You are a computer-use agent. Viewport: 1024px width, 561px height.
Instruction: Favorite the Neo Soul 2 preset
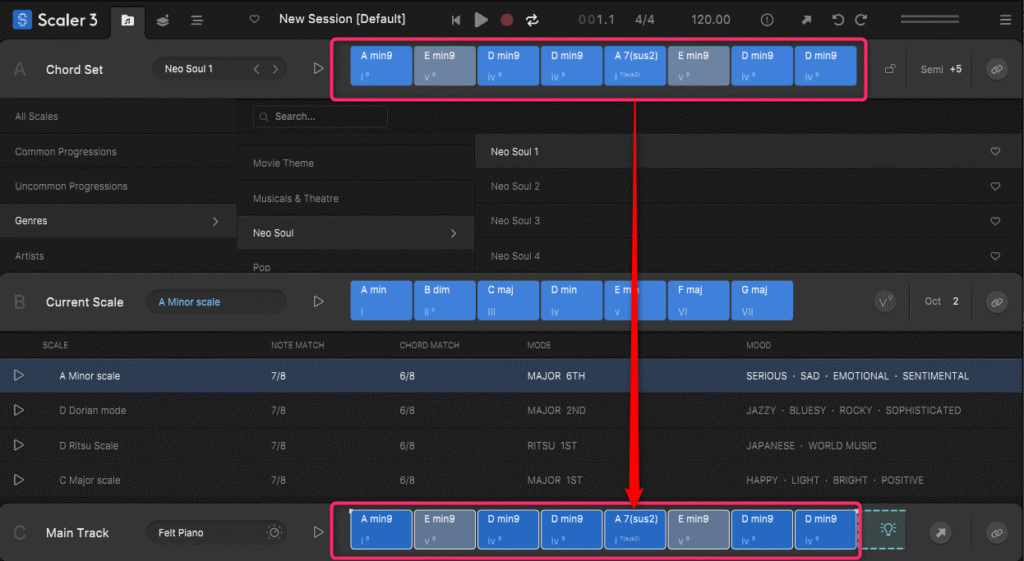coord(995,187)
